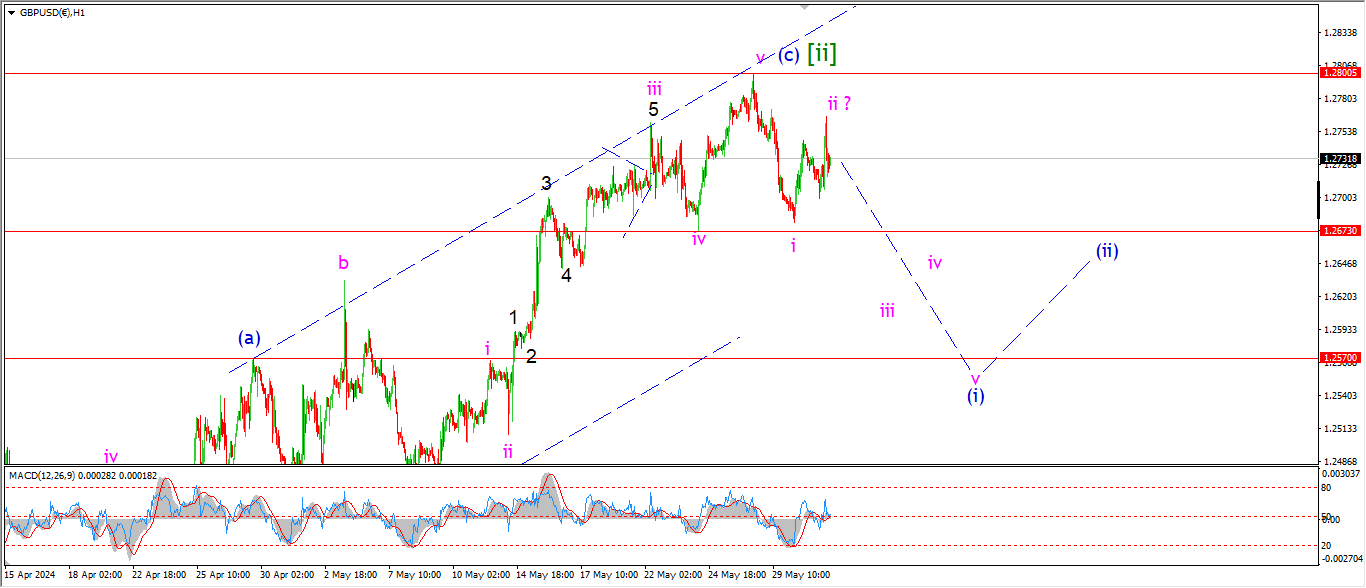1366x588 pixels.
Task: Select the projected blue (i) wave label
Action: tap(975, 396)
